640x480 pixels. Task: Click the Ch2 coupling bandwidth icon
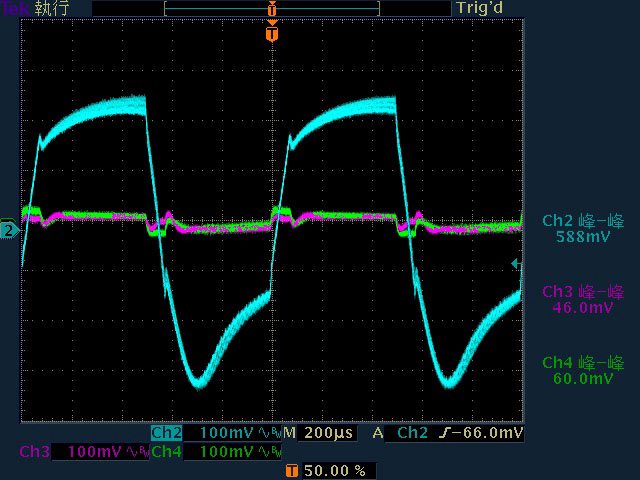(269, 433)
